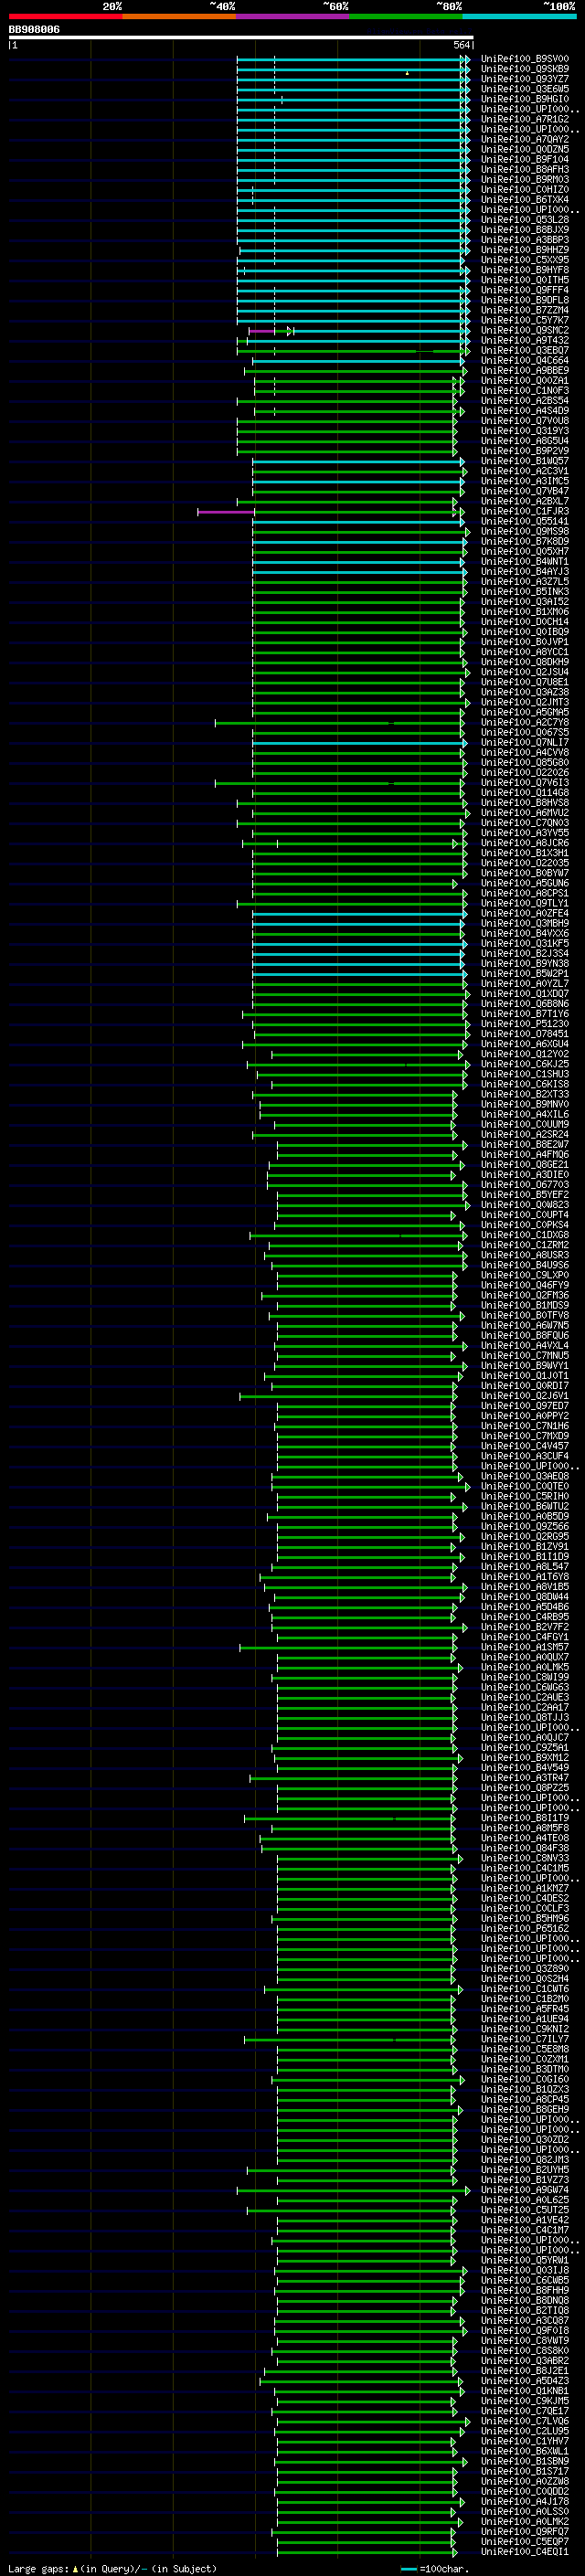Select hit UniRef100_D0CH14

524,622
